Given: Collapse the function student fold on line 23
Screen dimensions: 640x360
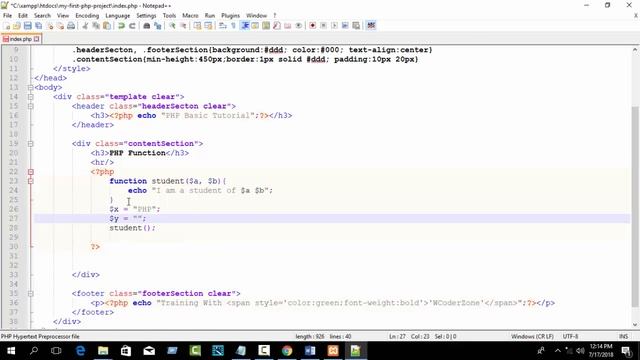Looking at the screenshot, I should tap(31, 181).
